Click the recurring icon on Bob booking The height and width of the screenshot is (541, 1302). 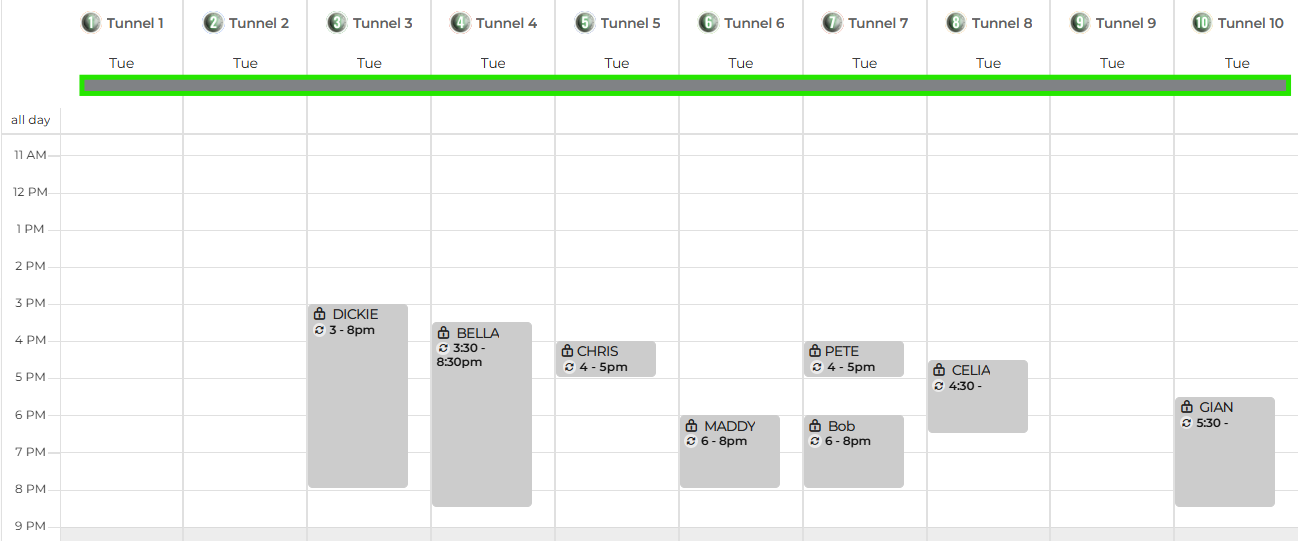pyautogui.click(x=815, y=441)
